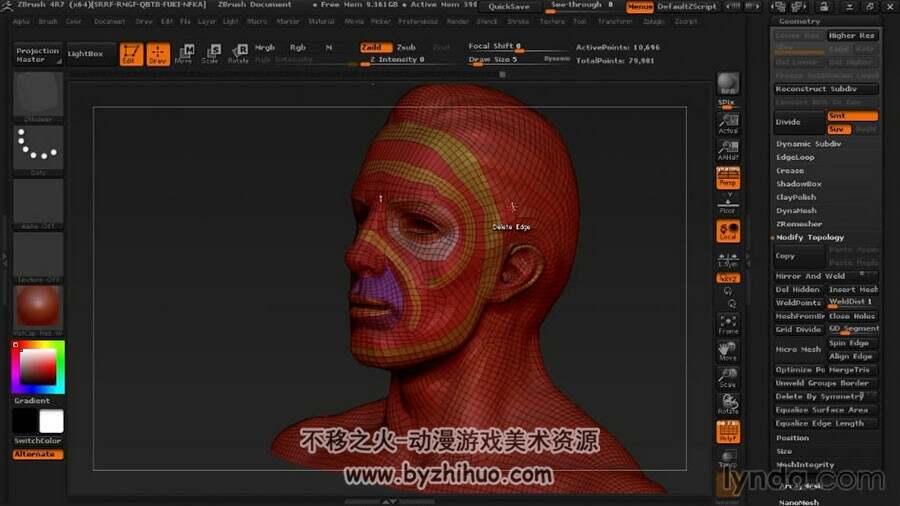Viewport: 900px width, 506px height.
Task: Toggle the Smt smoothing button
Action: coord(852,116)
